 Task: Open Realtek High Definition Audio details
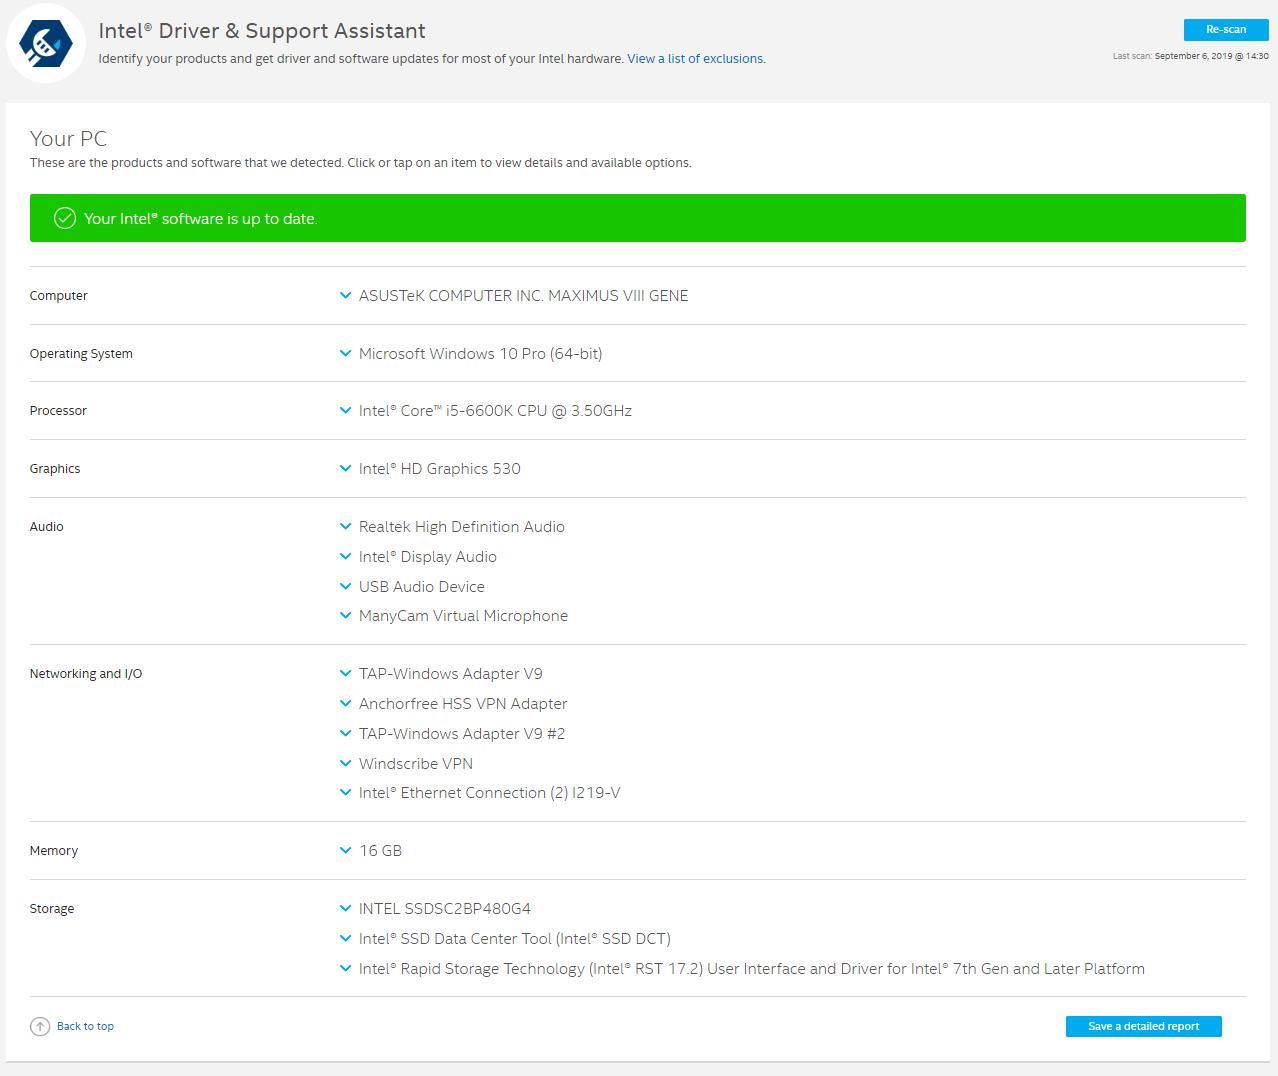[x=461, y=527]
